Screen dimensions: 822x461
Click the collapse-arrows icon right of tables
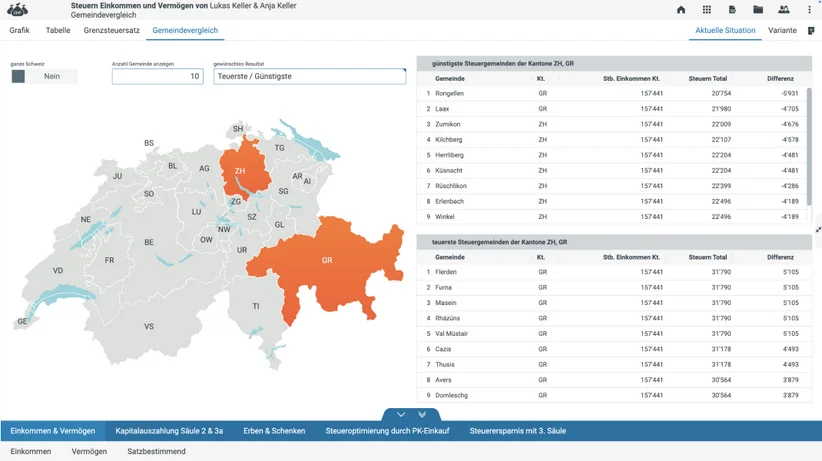tap(818, 230)
